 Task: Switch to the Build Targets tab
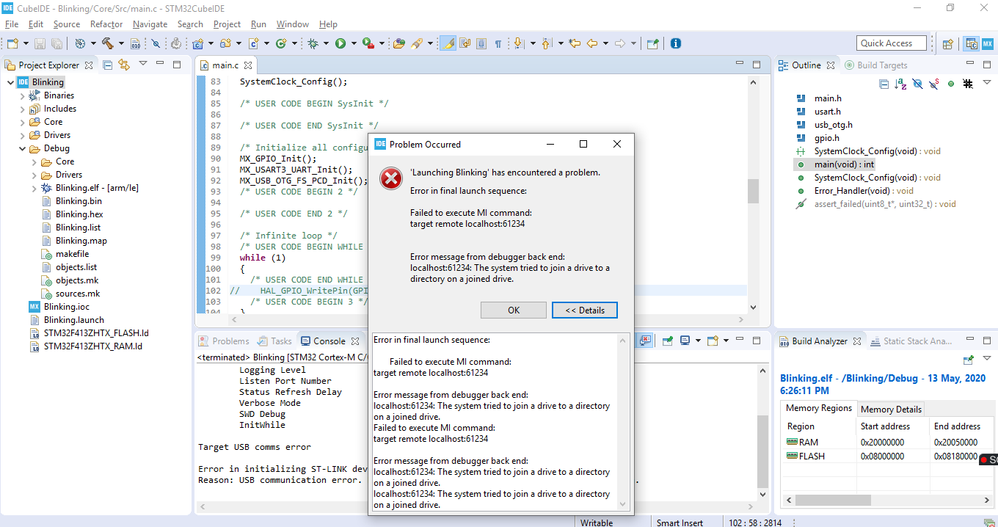[x=876, y=65]
